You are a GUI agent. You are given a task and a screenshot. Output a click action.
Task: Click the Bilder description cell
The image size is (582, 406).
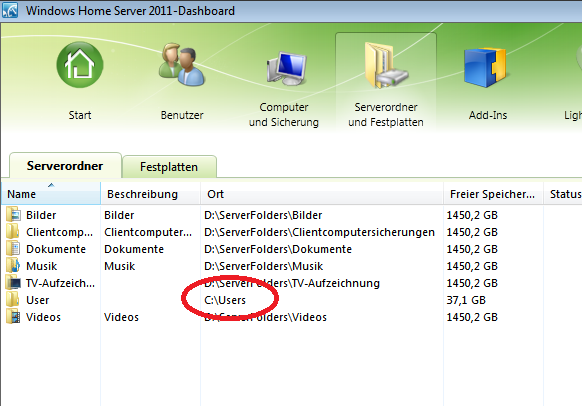119,215
